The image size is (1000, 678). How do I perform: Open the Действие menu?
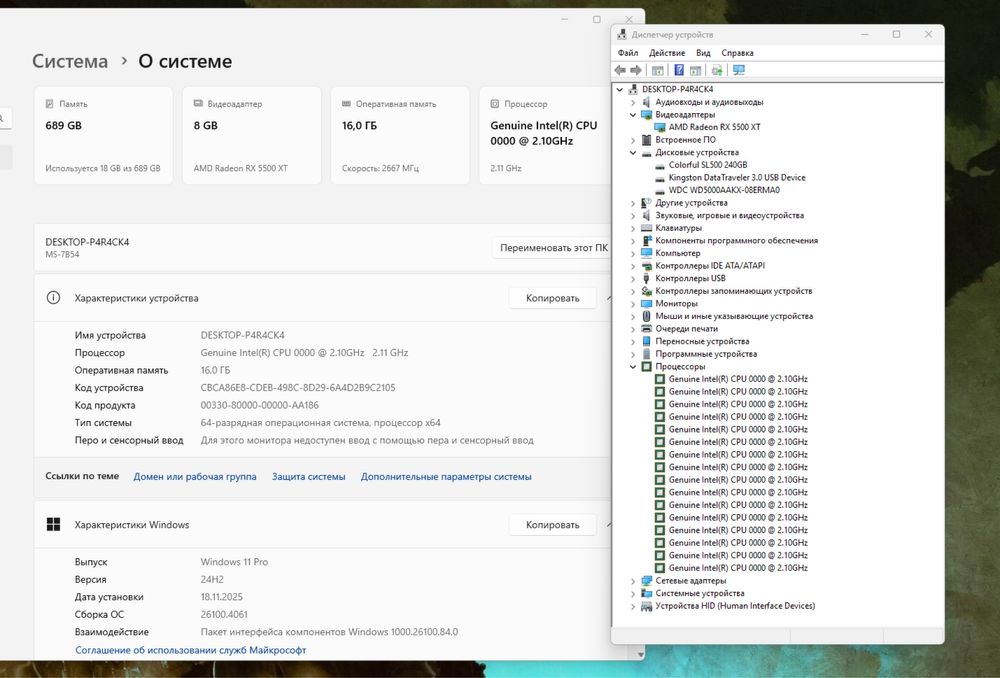point(666,53)
